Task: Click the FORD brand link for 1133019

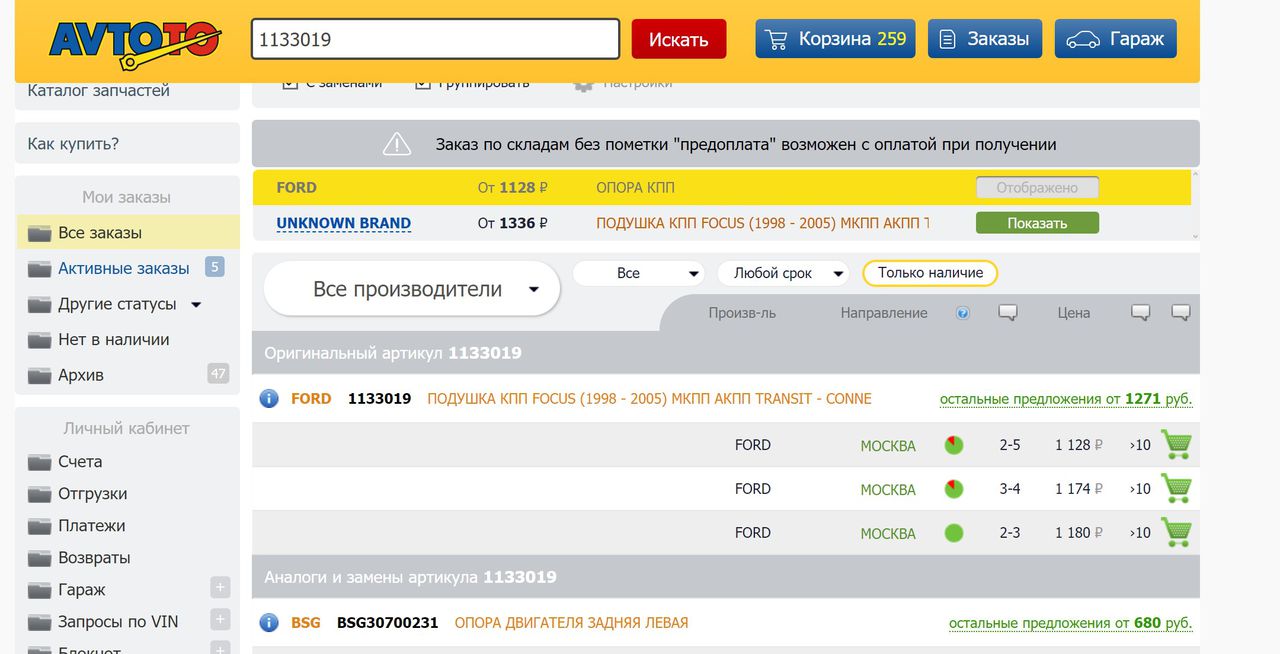Action: [x=311, y=398]
